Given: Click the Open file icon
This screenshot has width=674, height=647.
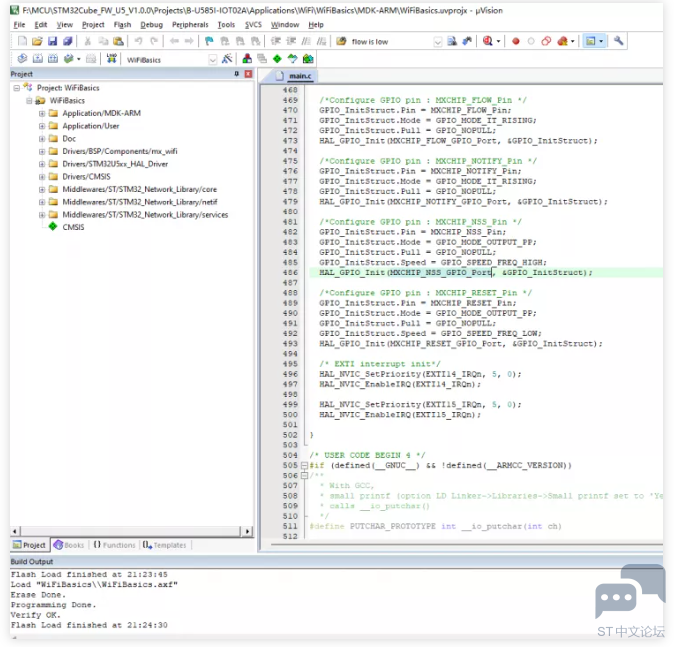Looking at the screenshot, I should (x=37, y=41).
